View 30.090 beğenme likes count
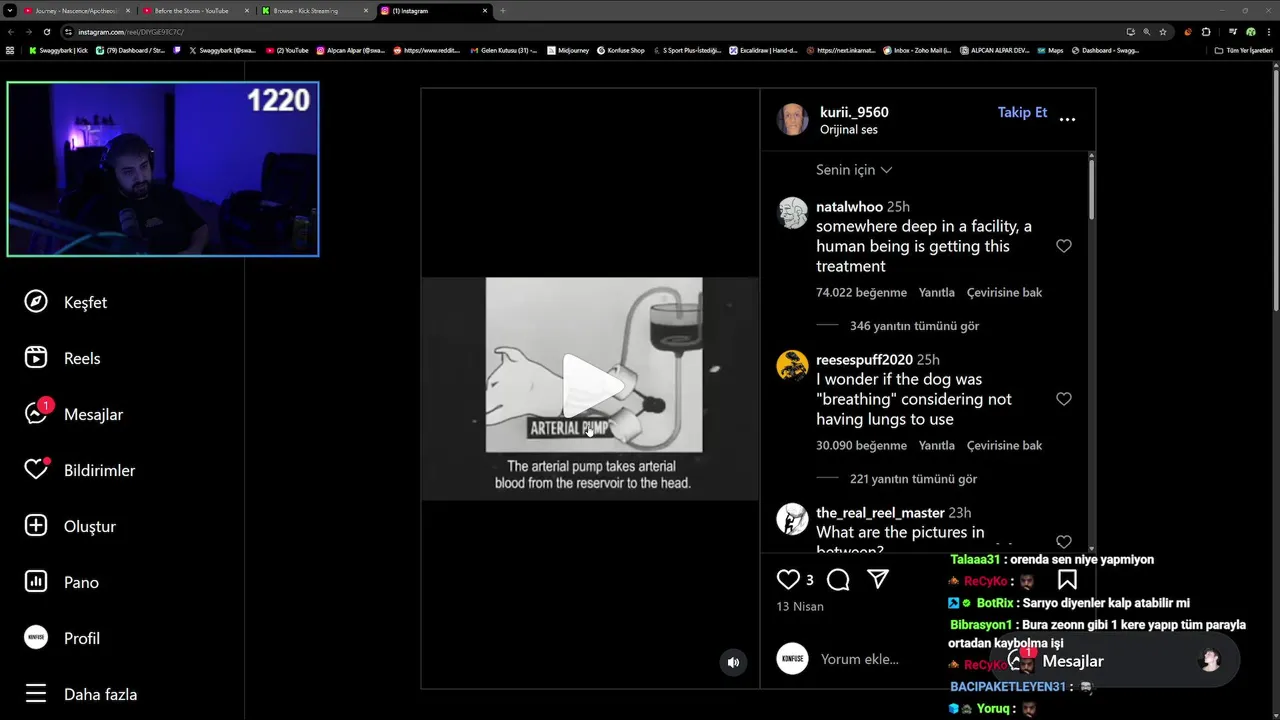The image size is (1280, 720). [x=861, y=446]
